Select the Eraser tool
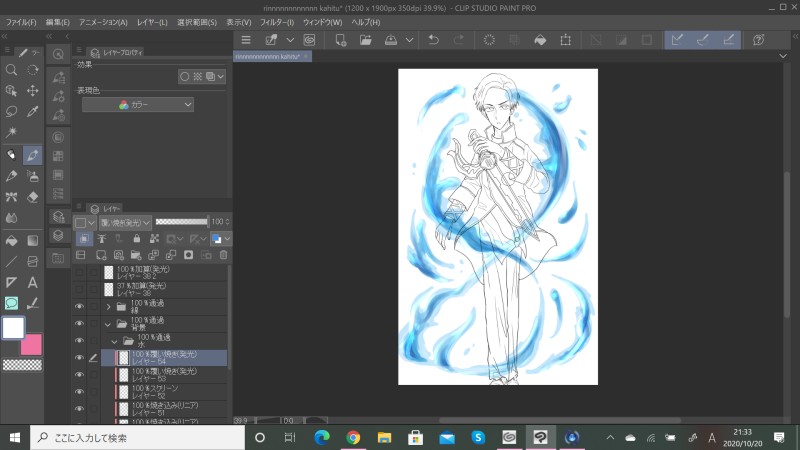800x450 pixels. coord(32,197)
